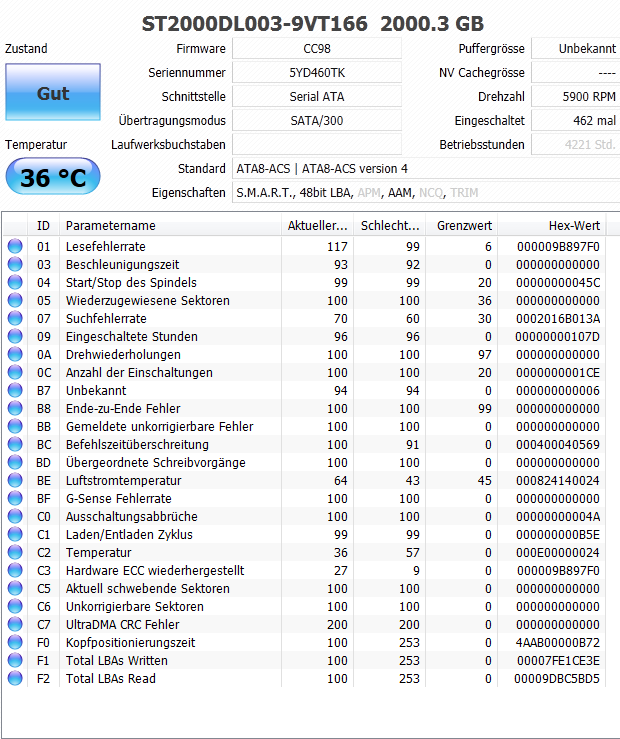Click status orb for Aktuell schwebende Sektoren
This screenshot has height=739, width=620.
[15, 588]
